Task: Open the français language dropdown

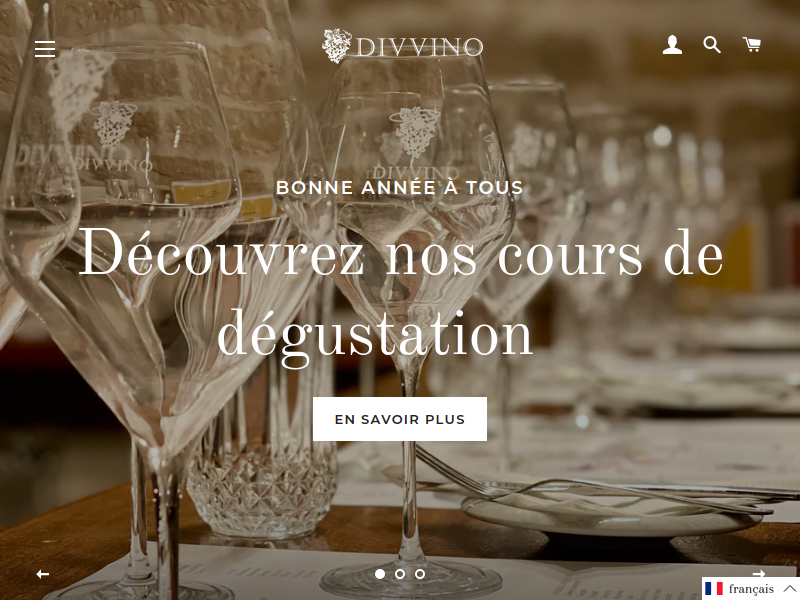Action: (x=751, y=589)
